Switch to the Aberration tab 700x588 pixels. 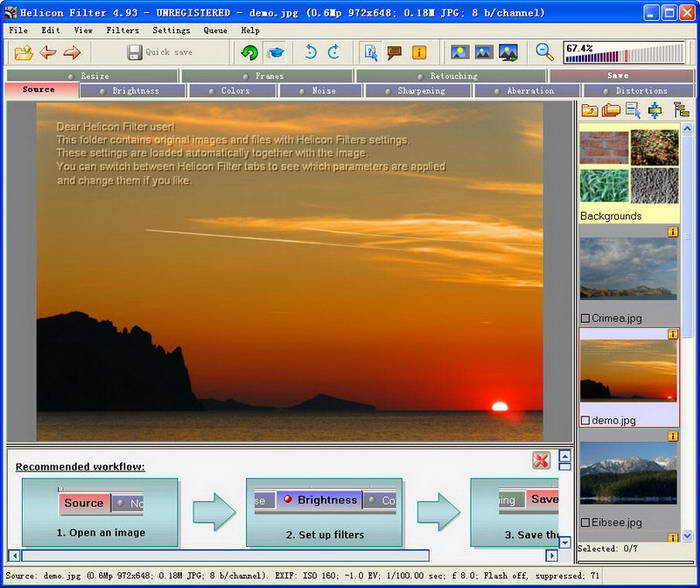point(527,91)
